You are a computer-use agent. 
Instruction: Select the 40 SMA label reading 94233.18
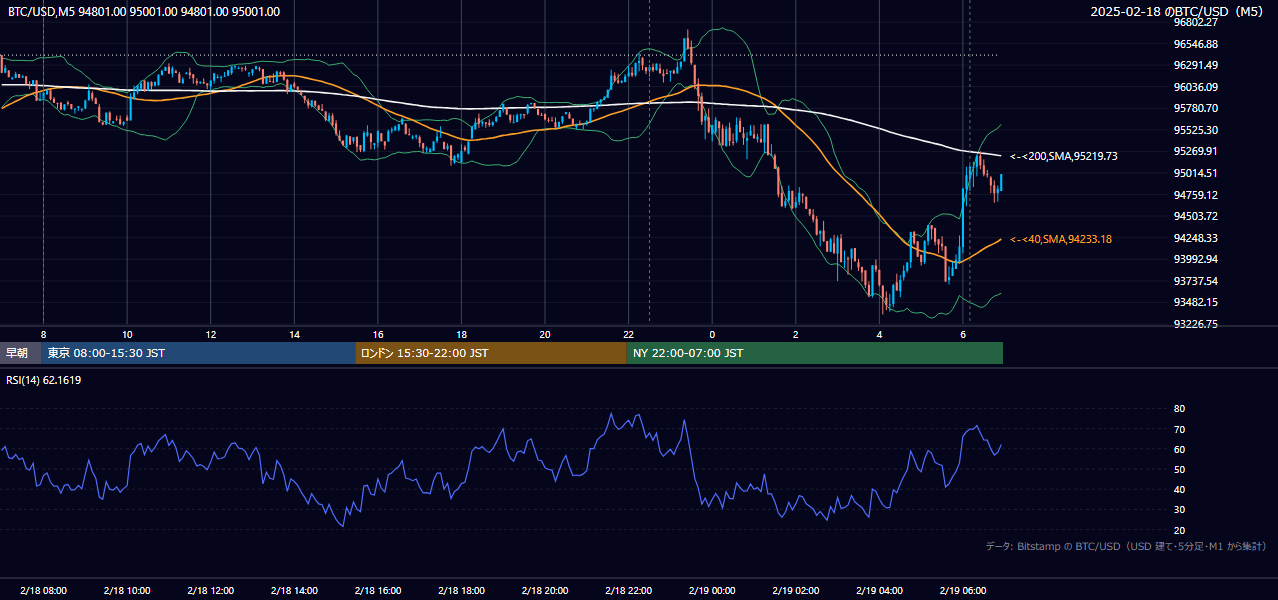1061,239
